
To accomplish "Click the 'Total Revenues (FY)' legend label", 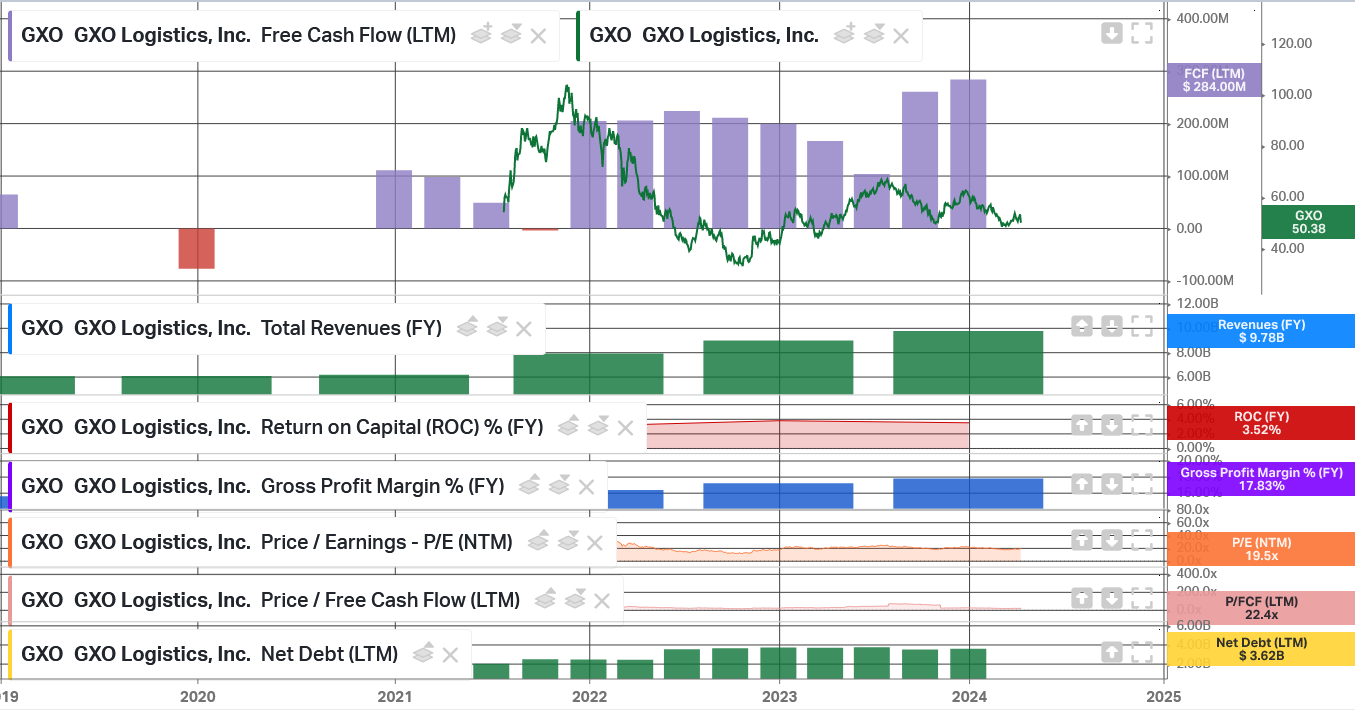I will point(351,328).
